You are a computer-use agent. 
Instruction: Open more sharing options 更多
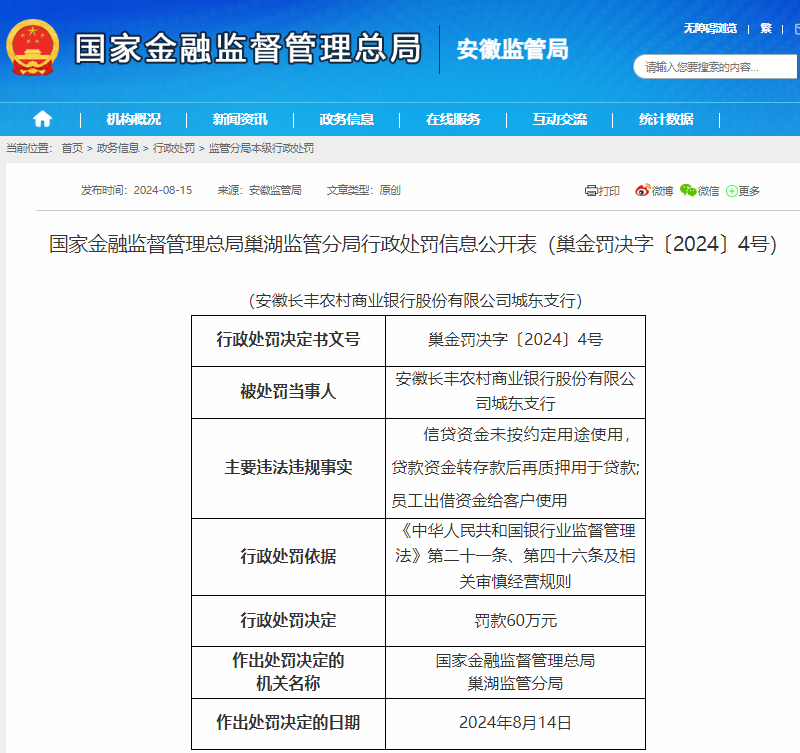(743, 191)
